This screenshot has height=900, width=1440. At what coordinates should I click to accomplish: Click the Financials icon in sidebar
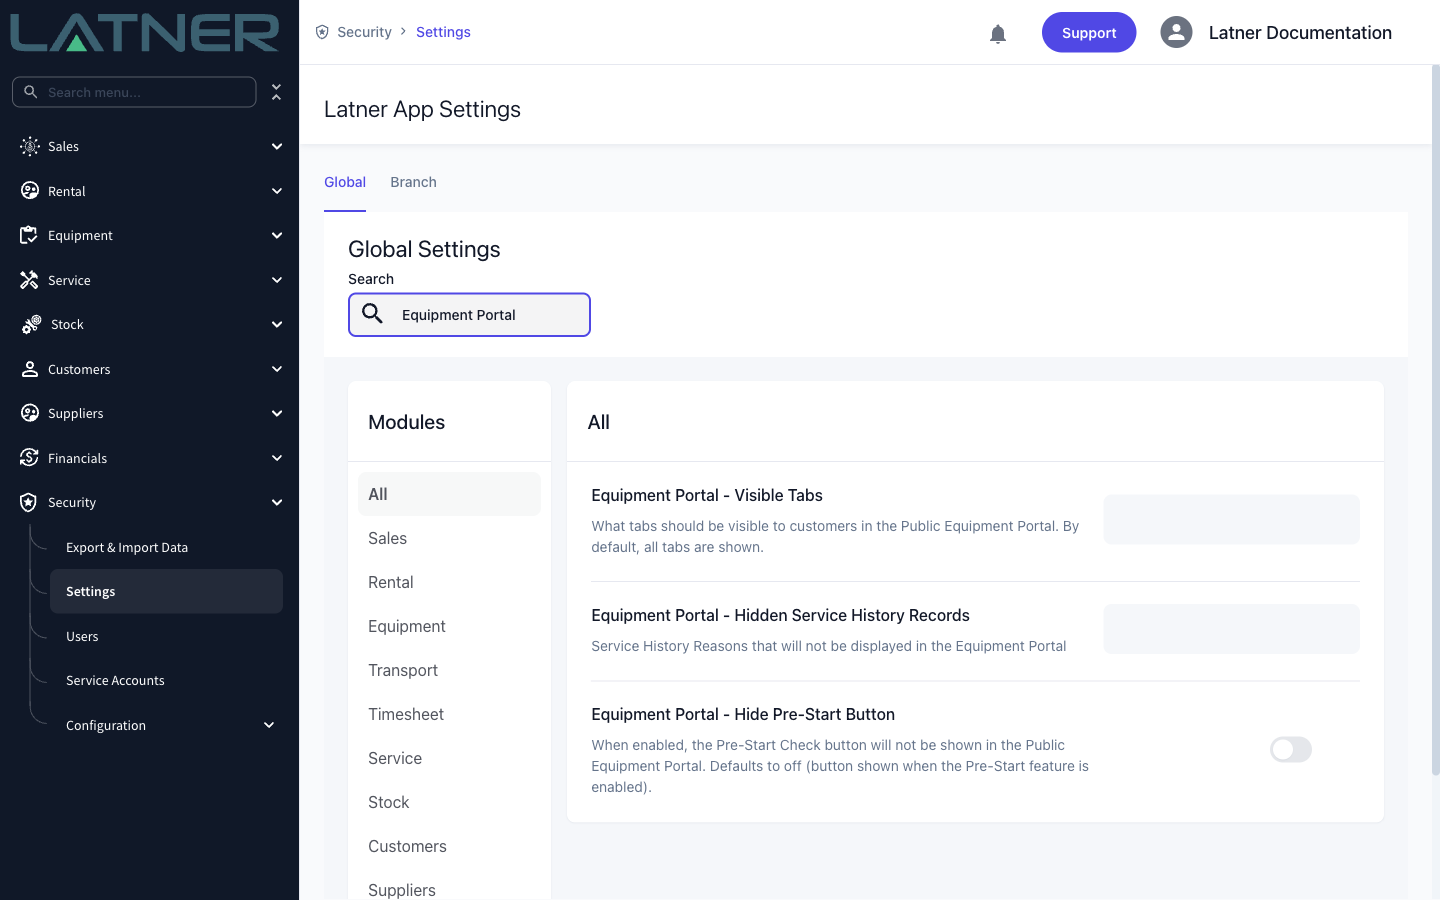(29, 458)
